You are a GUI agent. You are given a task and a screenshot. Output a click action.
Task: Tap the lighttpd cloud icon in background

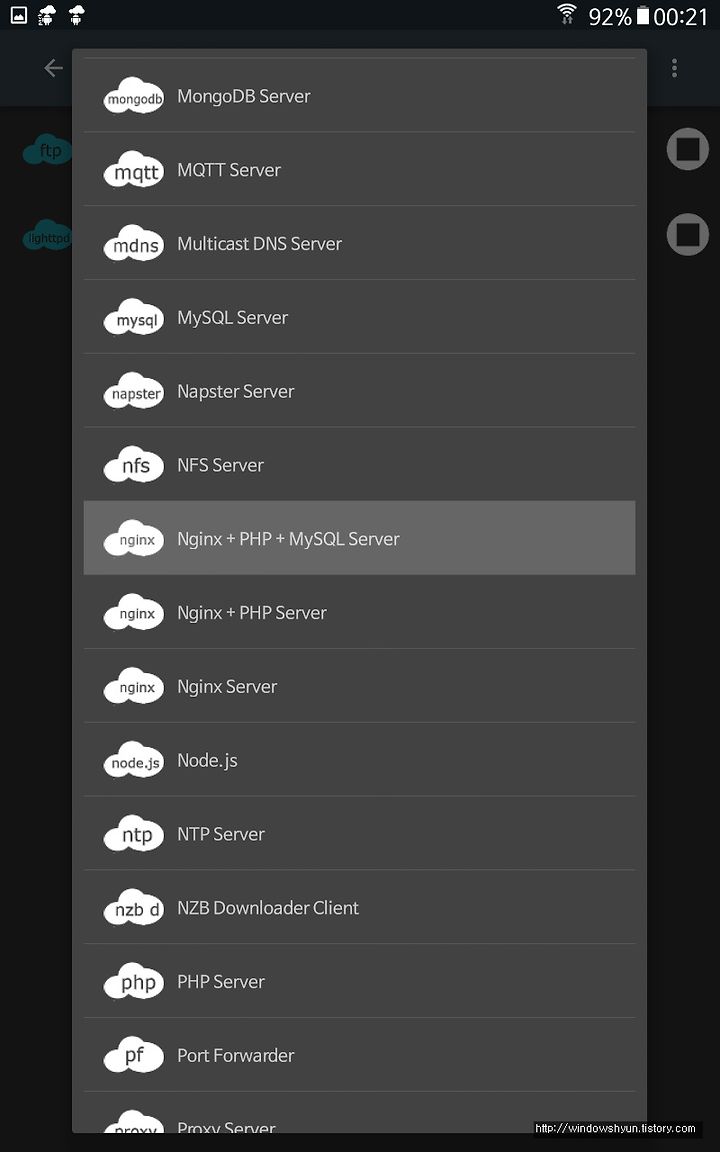coord(47,237)
